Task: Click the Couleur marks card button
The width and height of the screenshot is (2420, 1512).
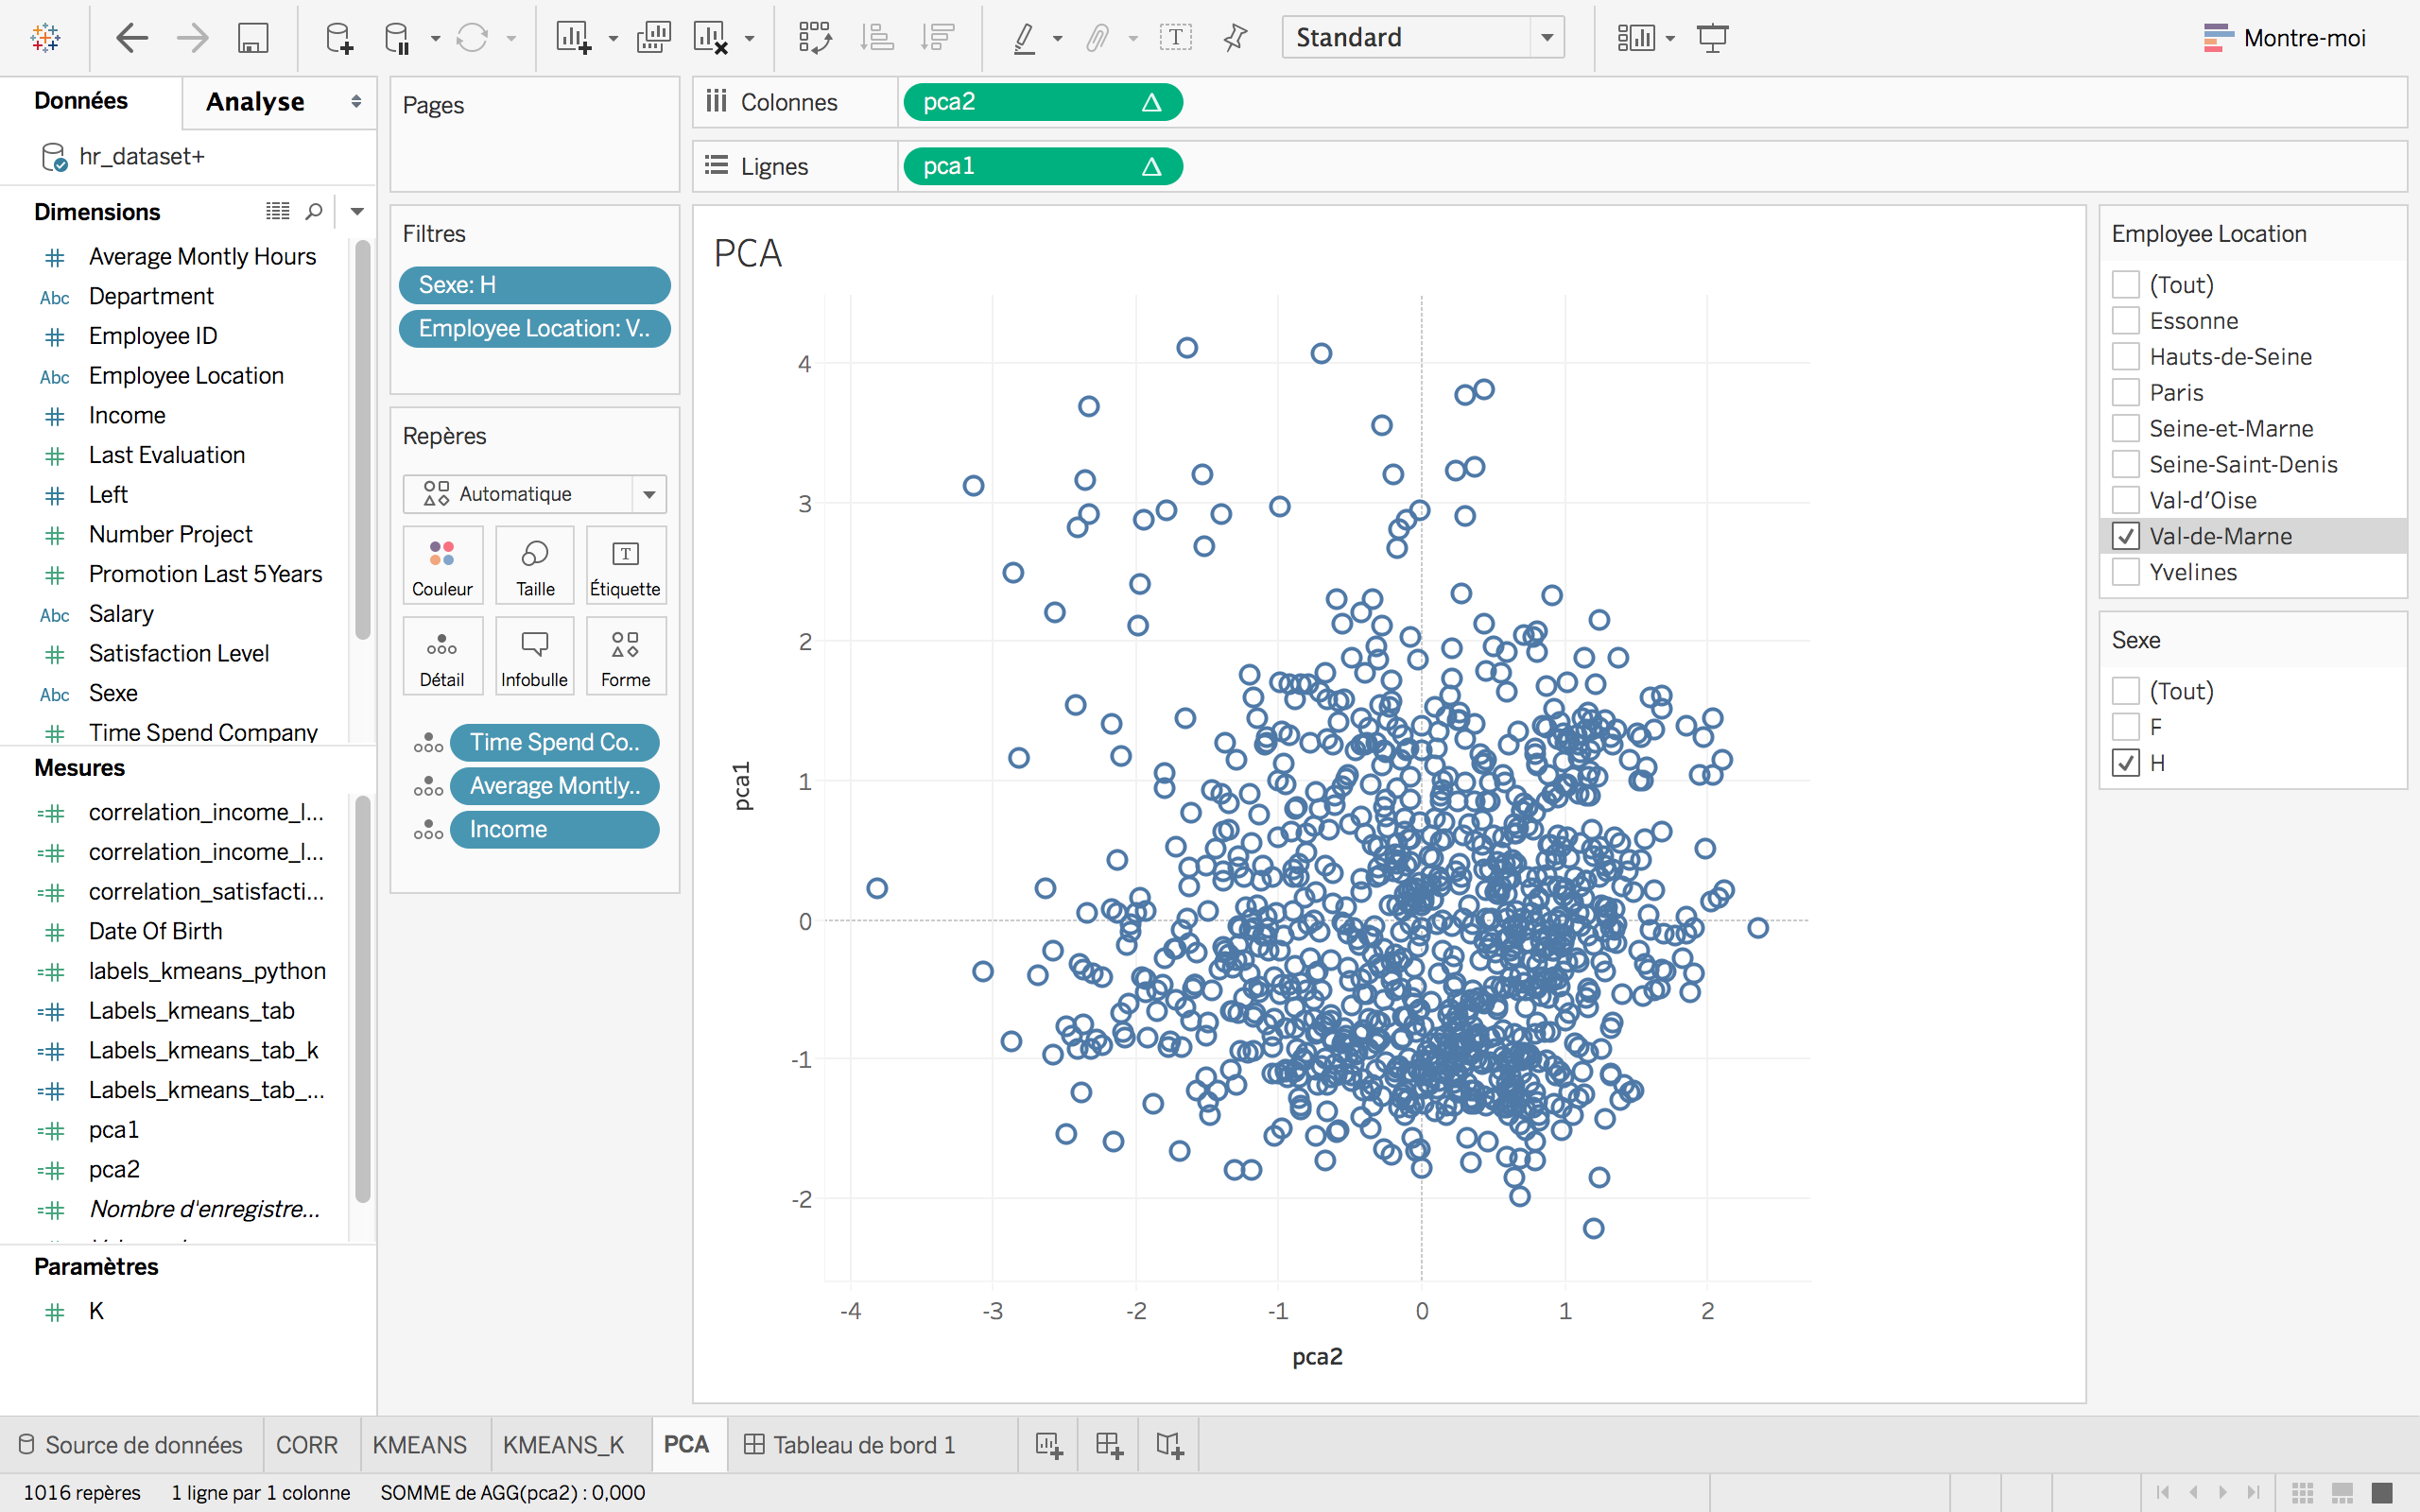Action: coord(442,566)
